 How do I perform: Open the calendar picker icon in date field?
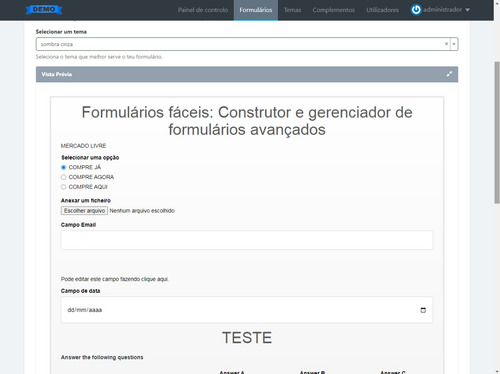click(x=423, y=310)
